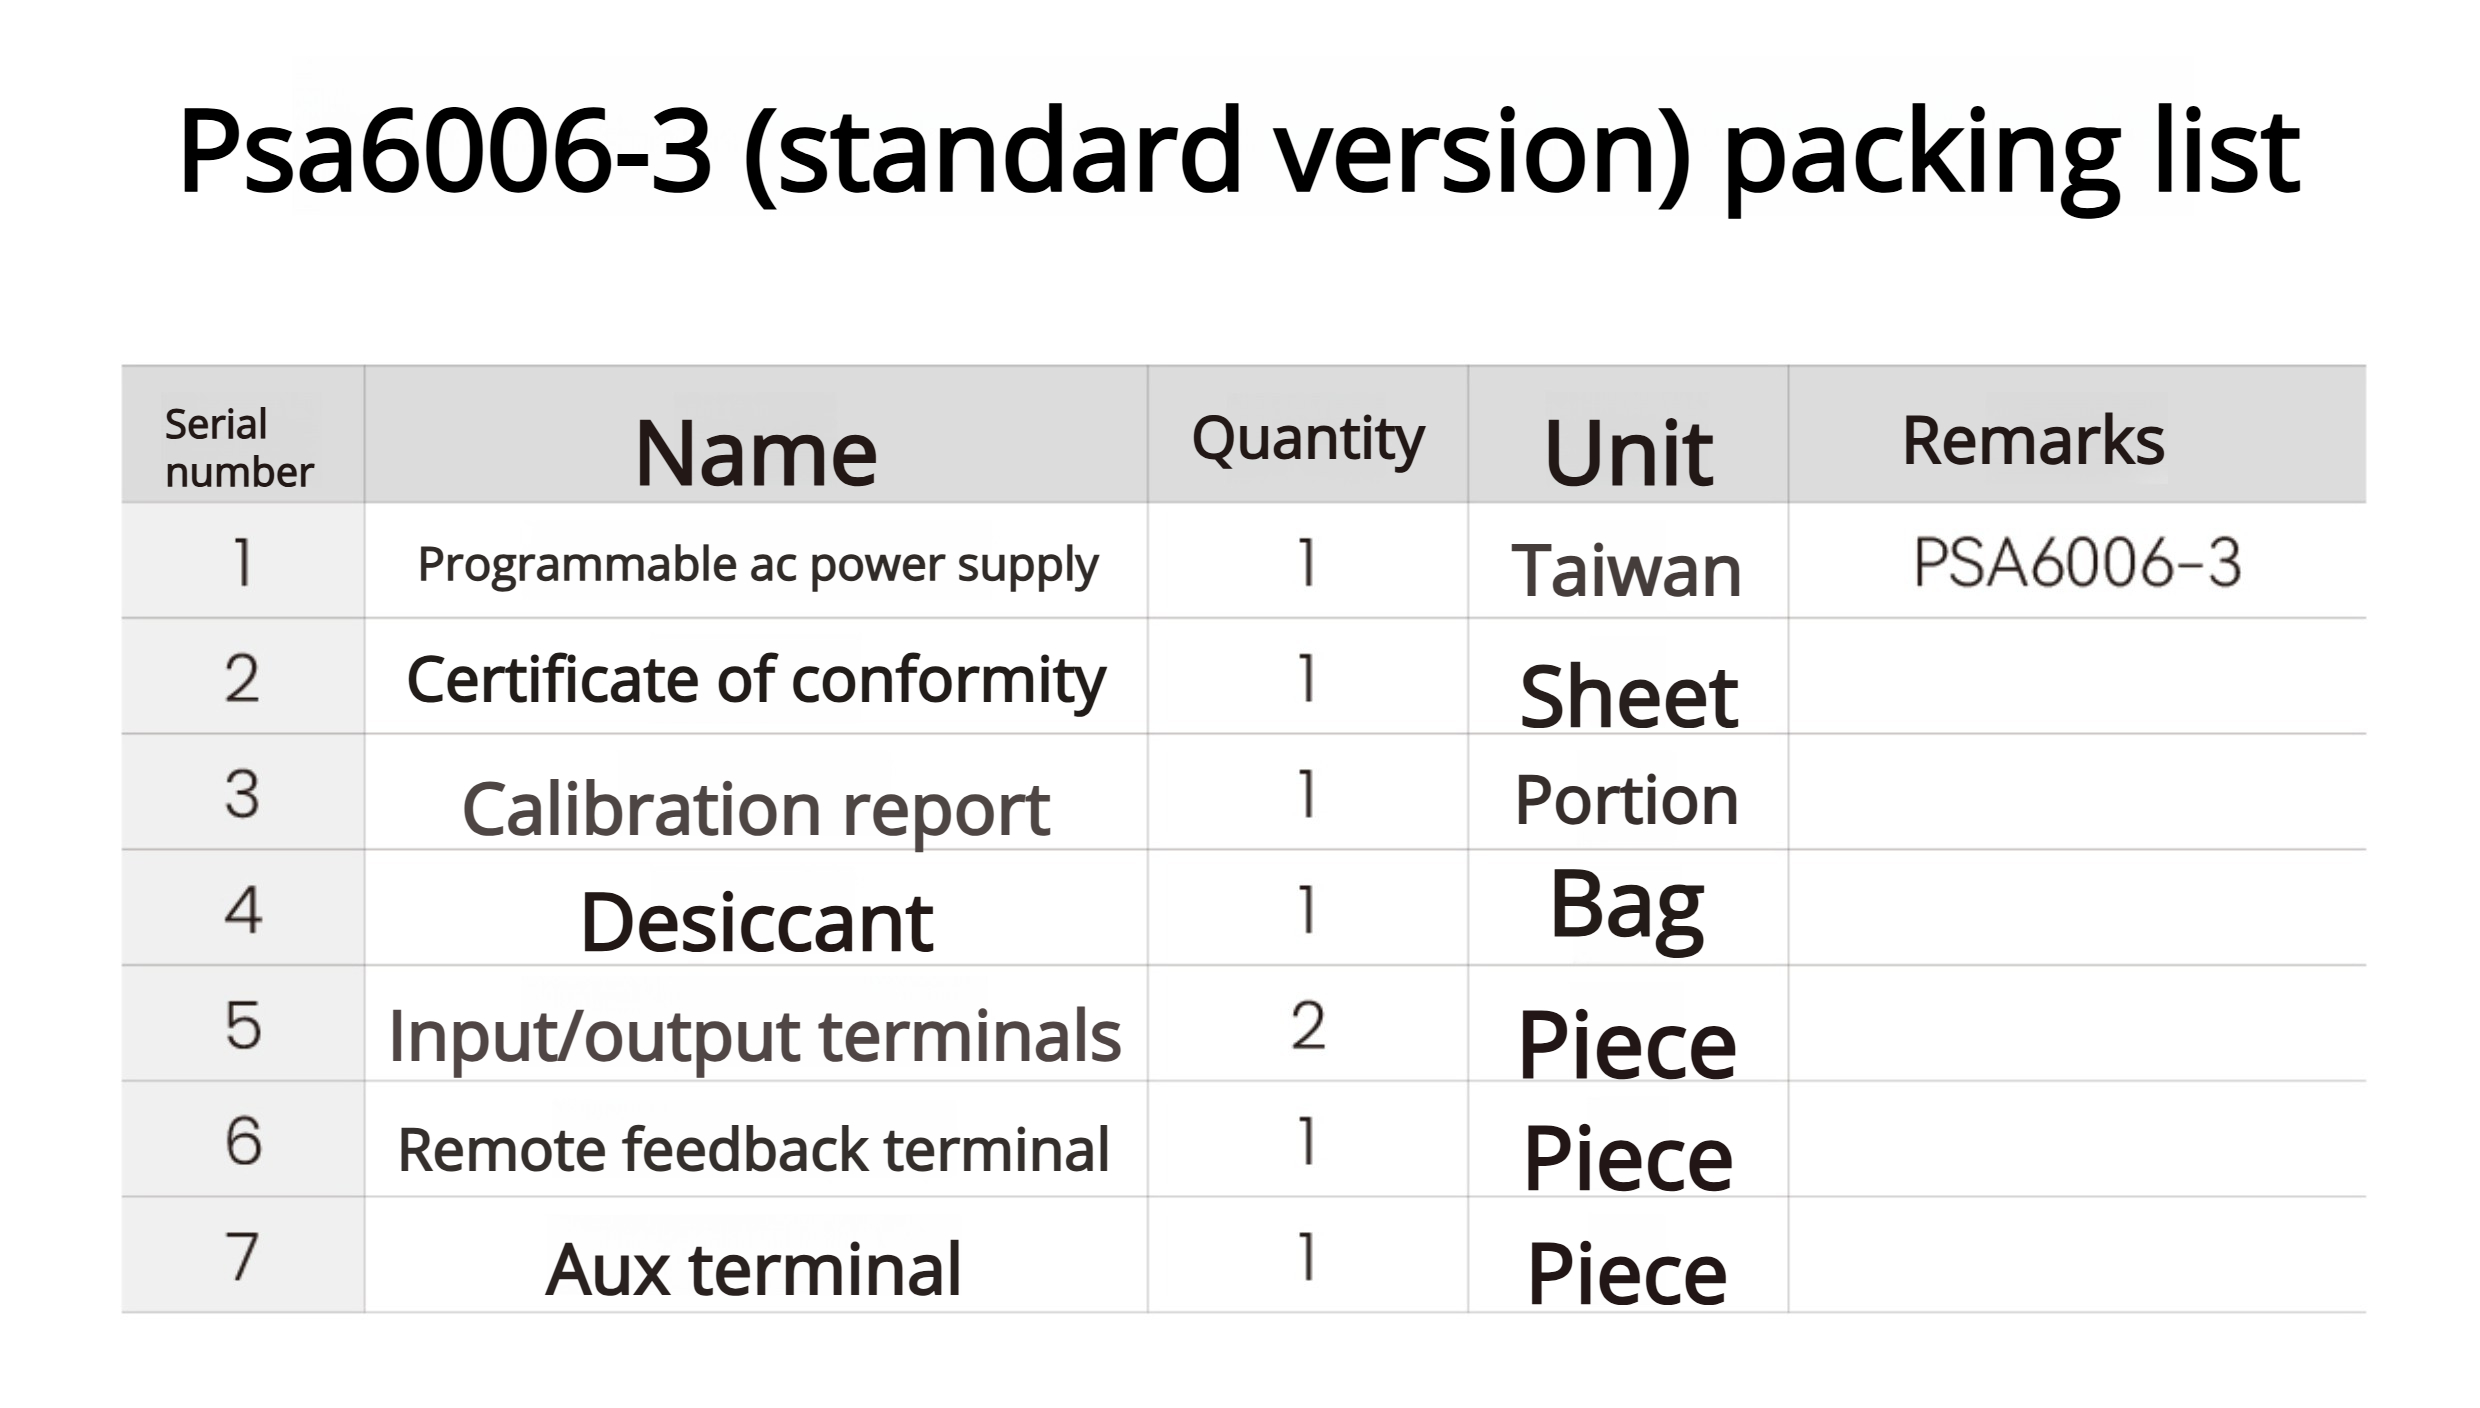Image resolution: width=2480 pixels, height=1408 pixels.
Task: Select the "Desiccant" name cell
Action: click(x=756, y=922)
